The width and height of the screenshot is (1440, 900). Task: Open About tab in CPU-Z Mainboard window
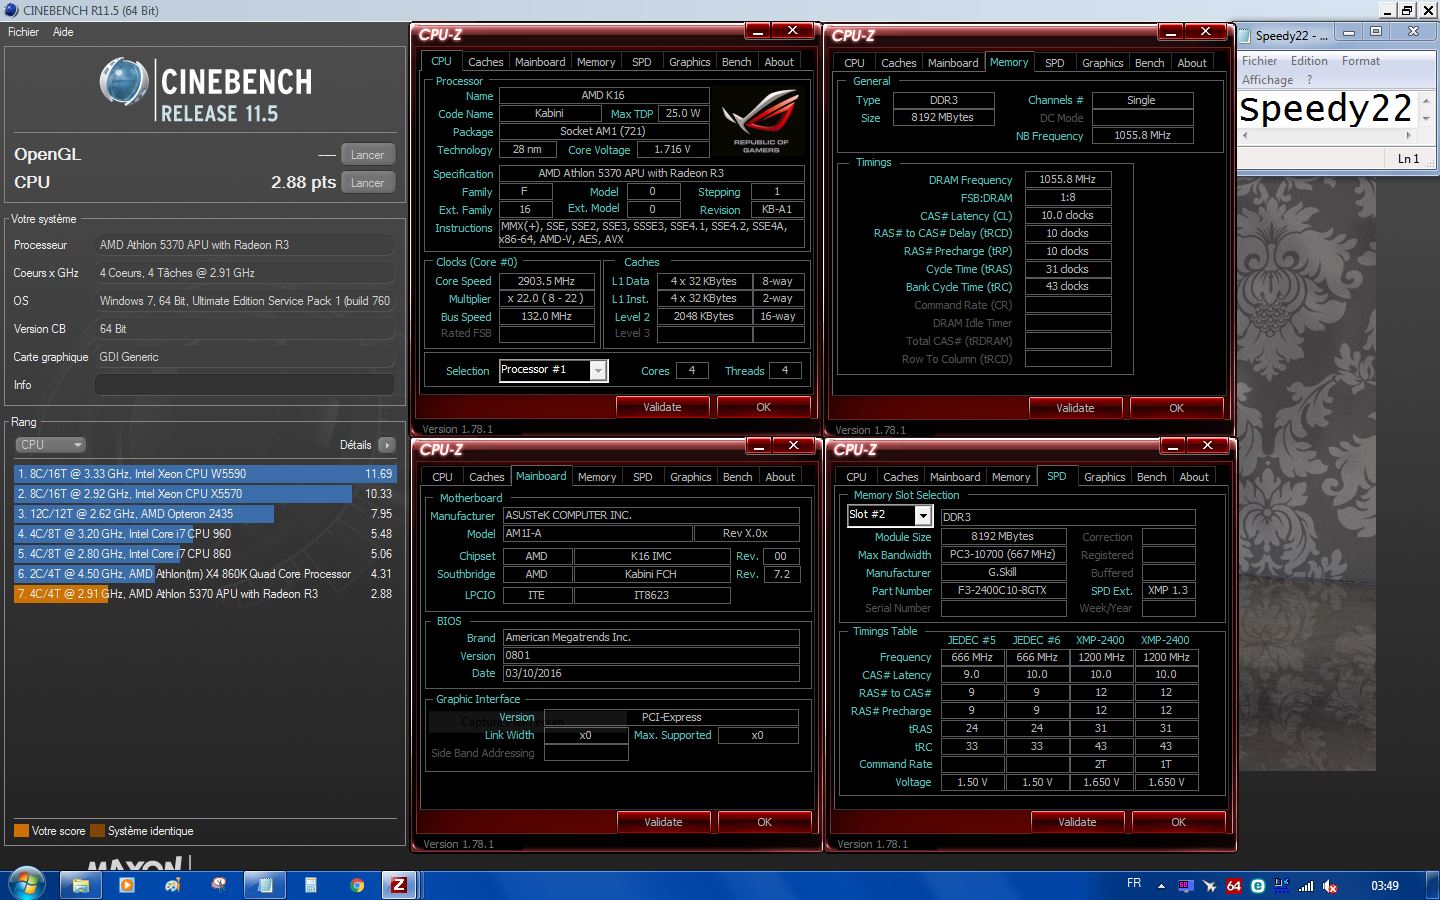pyautogui.click(x=780, y=477)
